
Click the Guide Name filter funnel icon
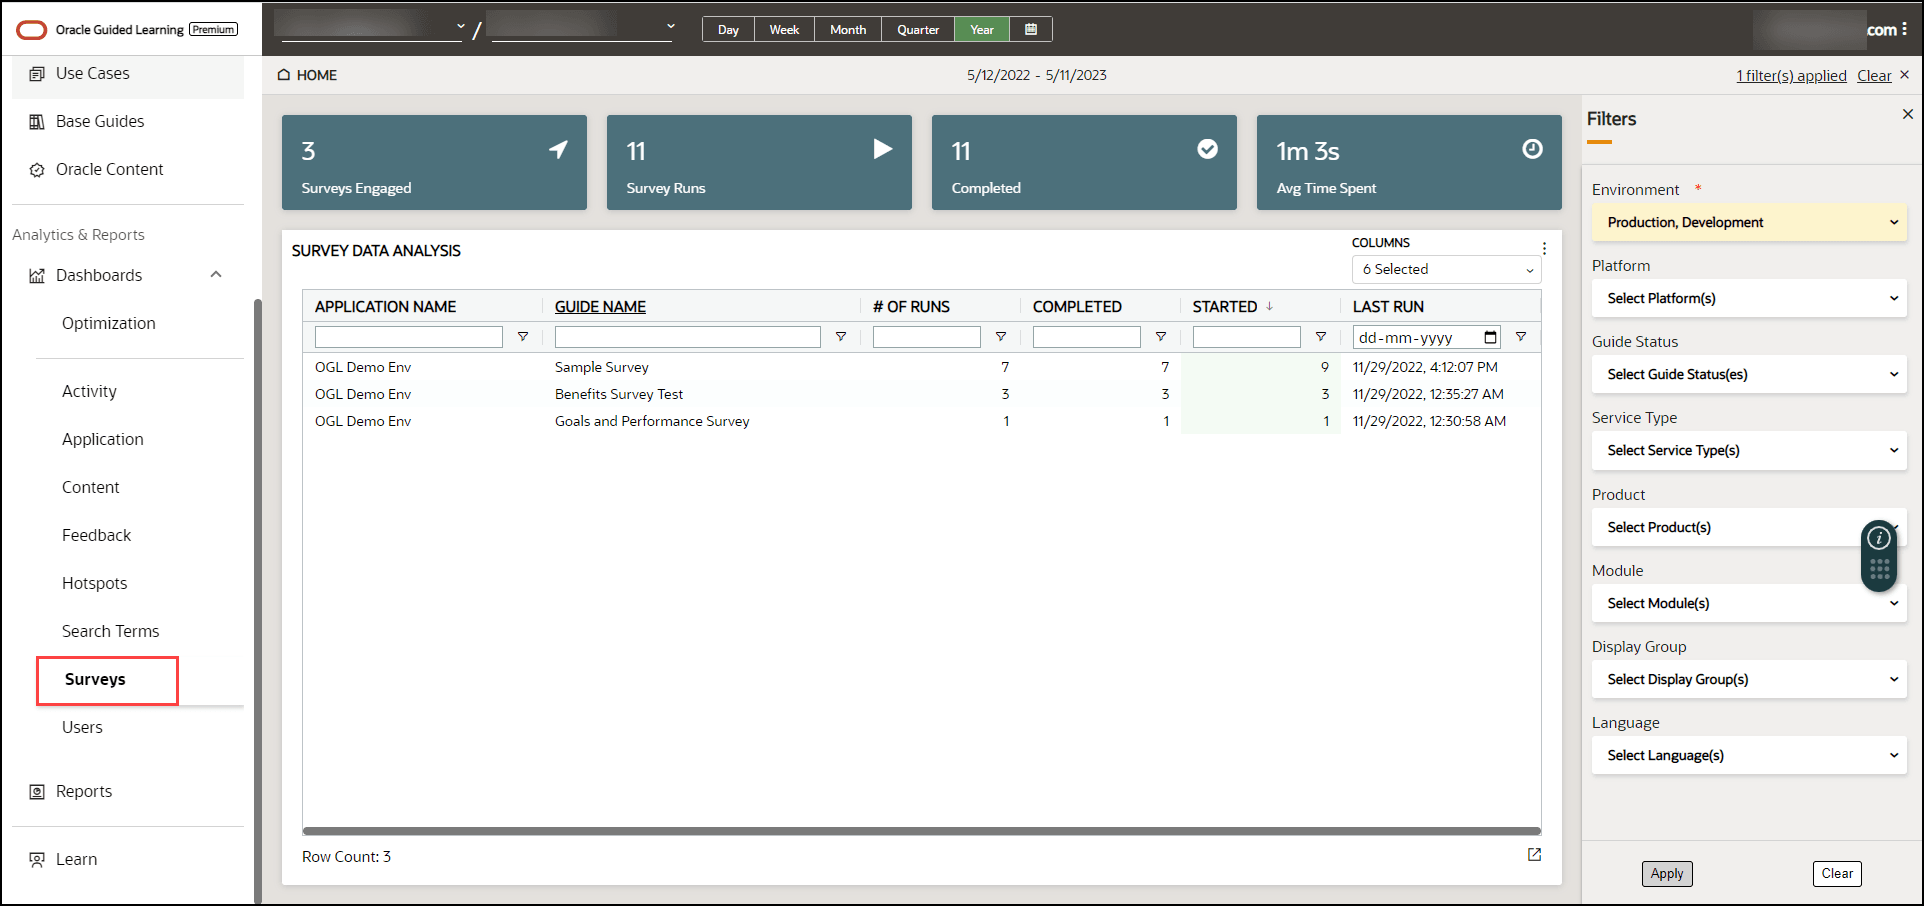click(841, 337)
